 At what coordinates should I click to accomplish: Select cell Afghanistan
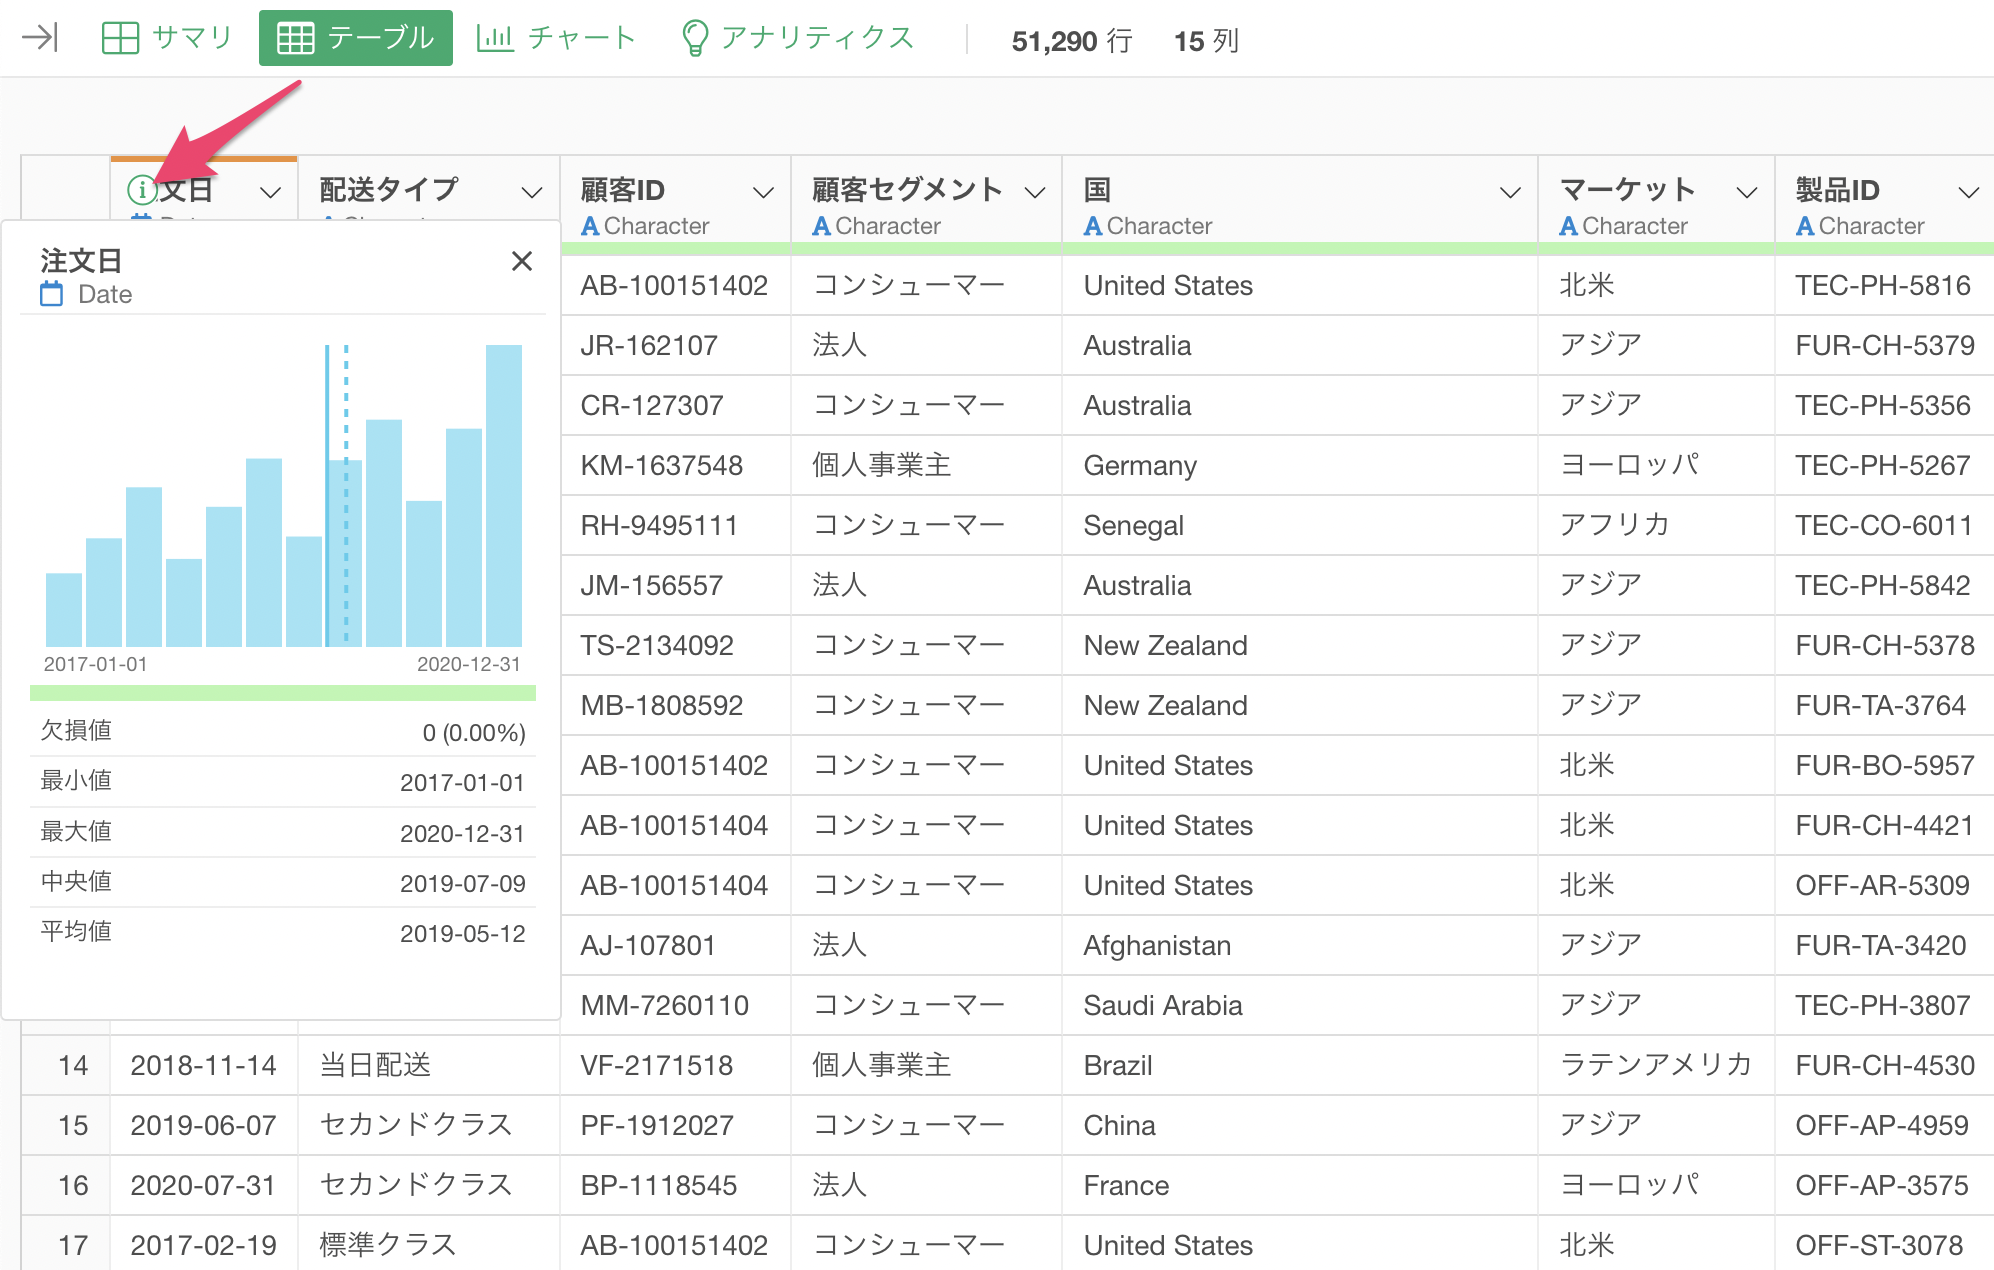tap(1300, 946)
